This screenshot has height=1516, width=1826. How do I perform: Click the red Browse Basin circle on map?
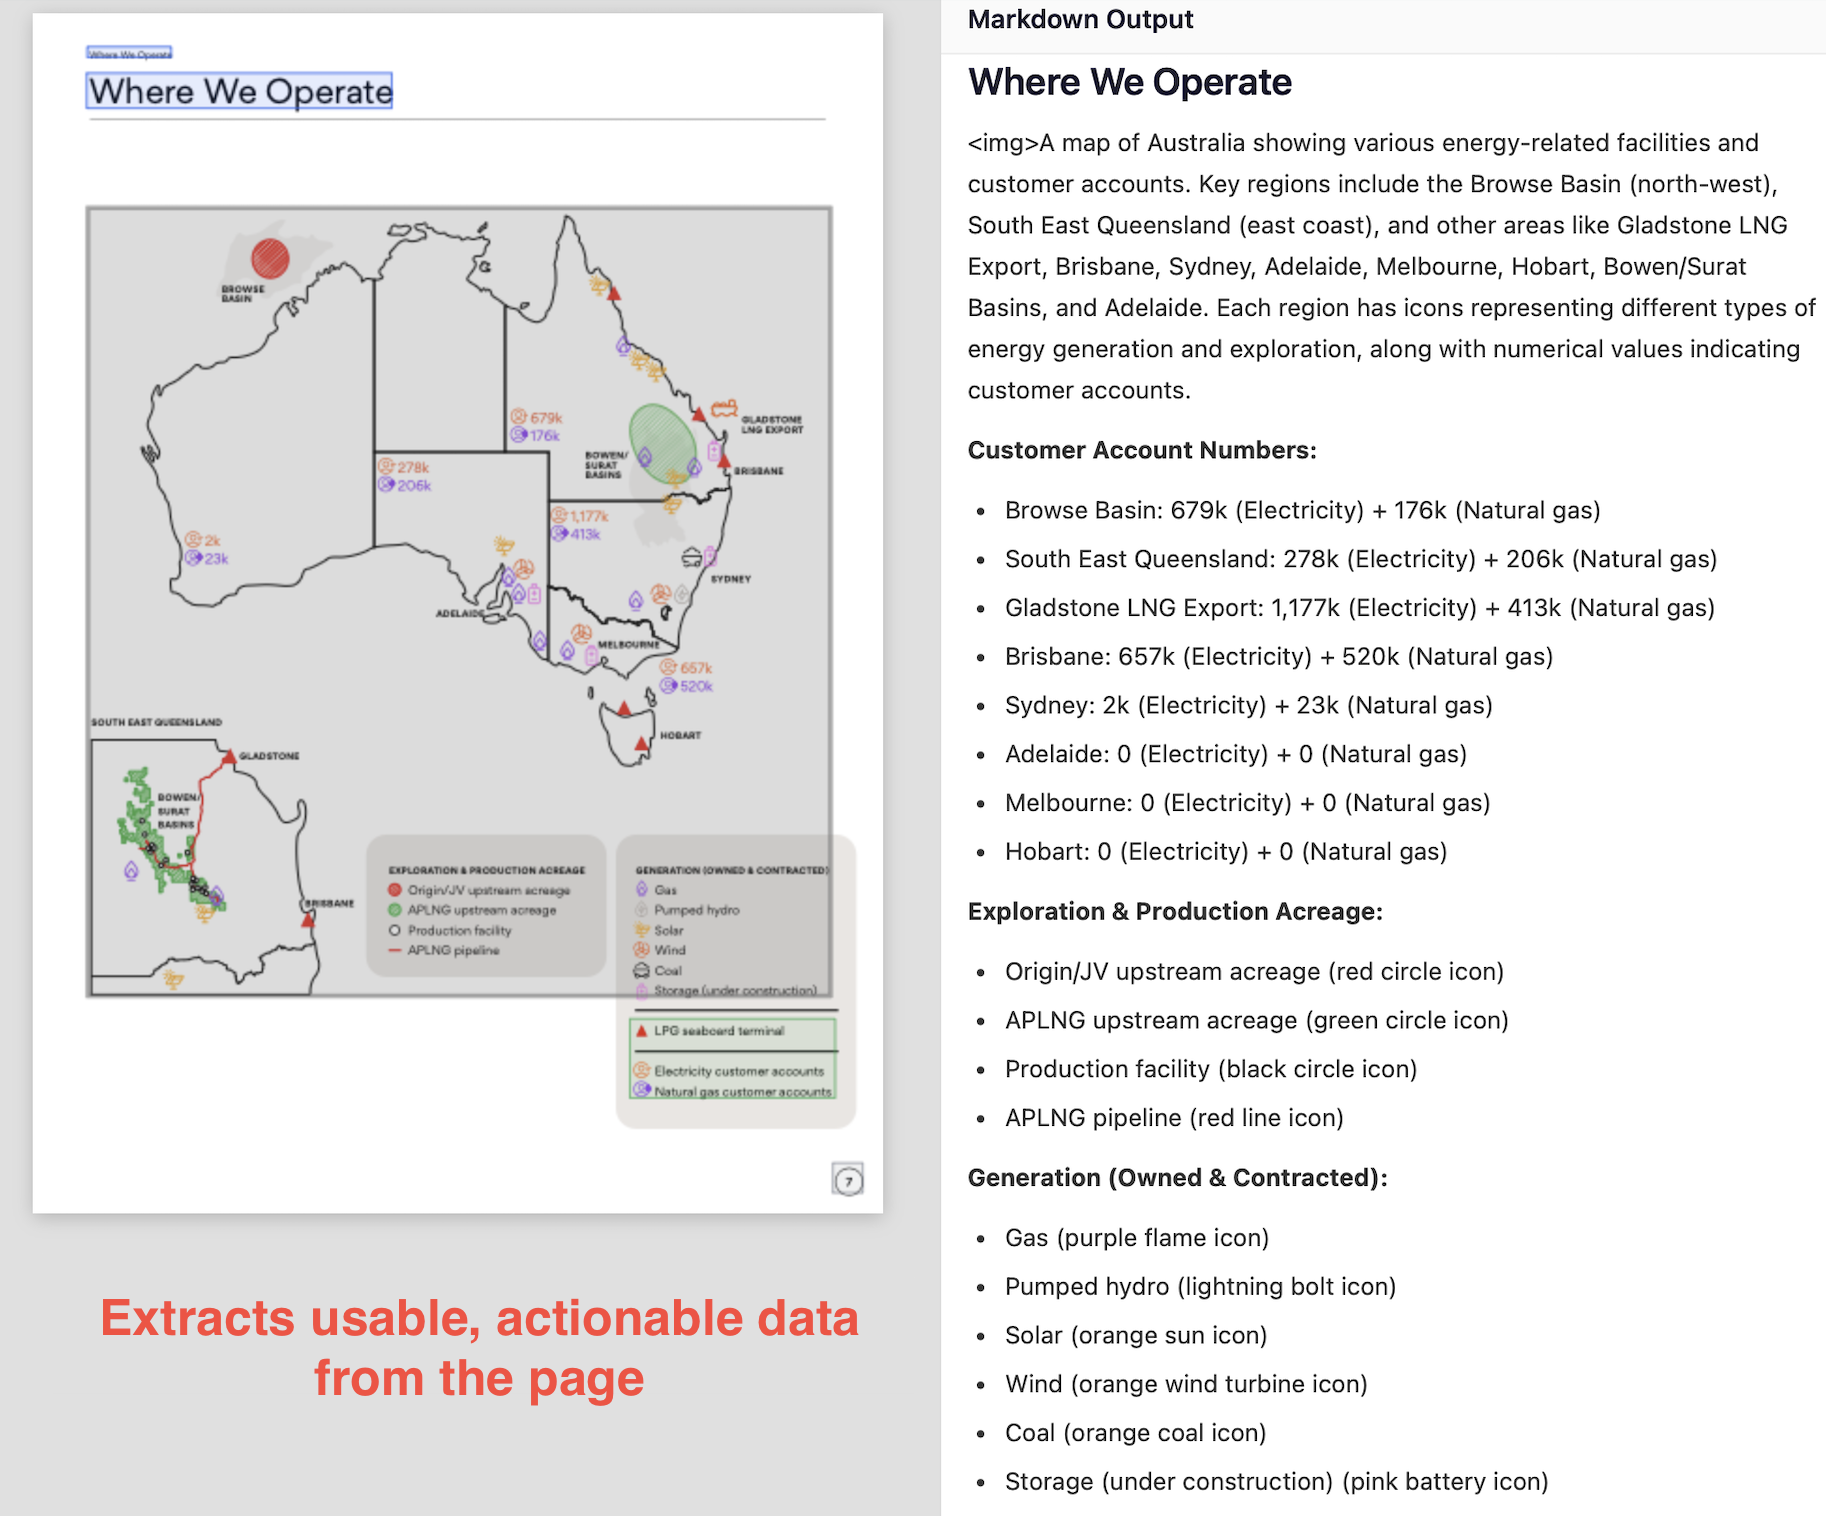[270, 258]
